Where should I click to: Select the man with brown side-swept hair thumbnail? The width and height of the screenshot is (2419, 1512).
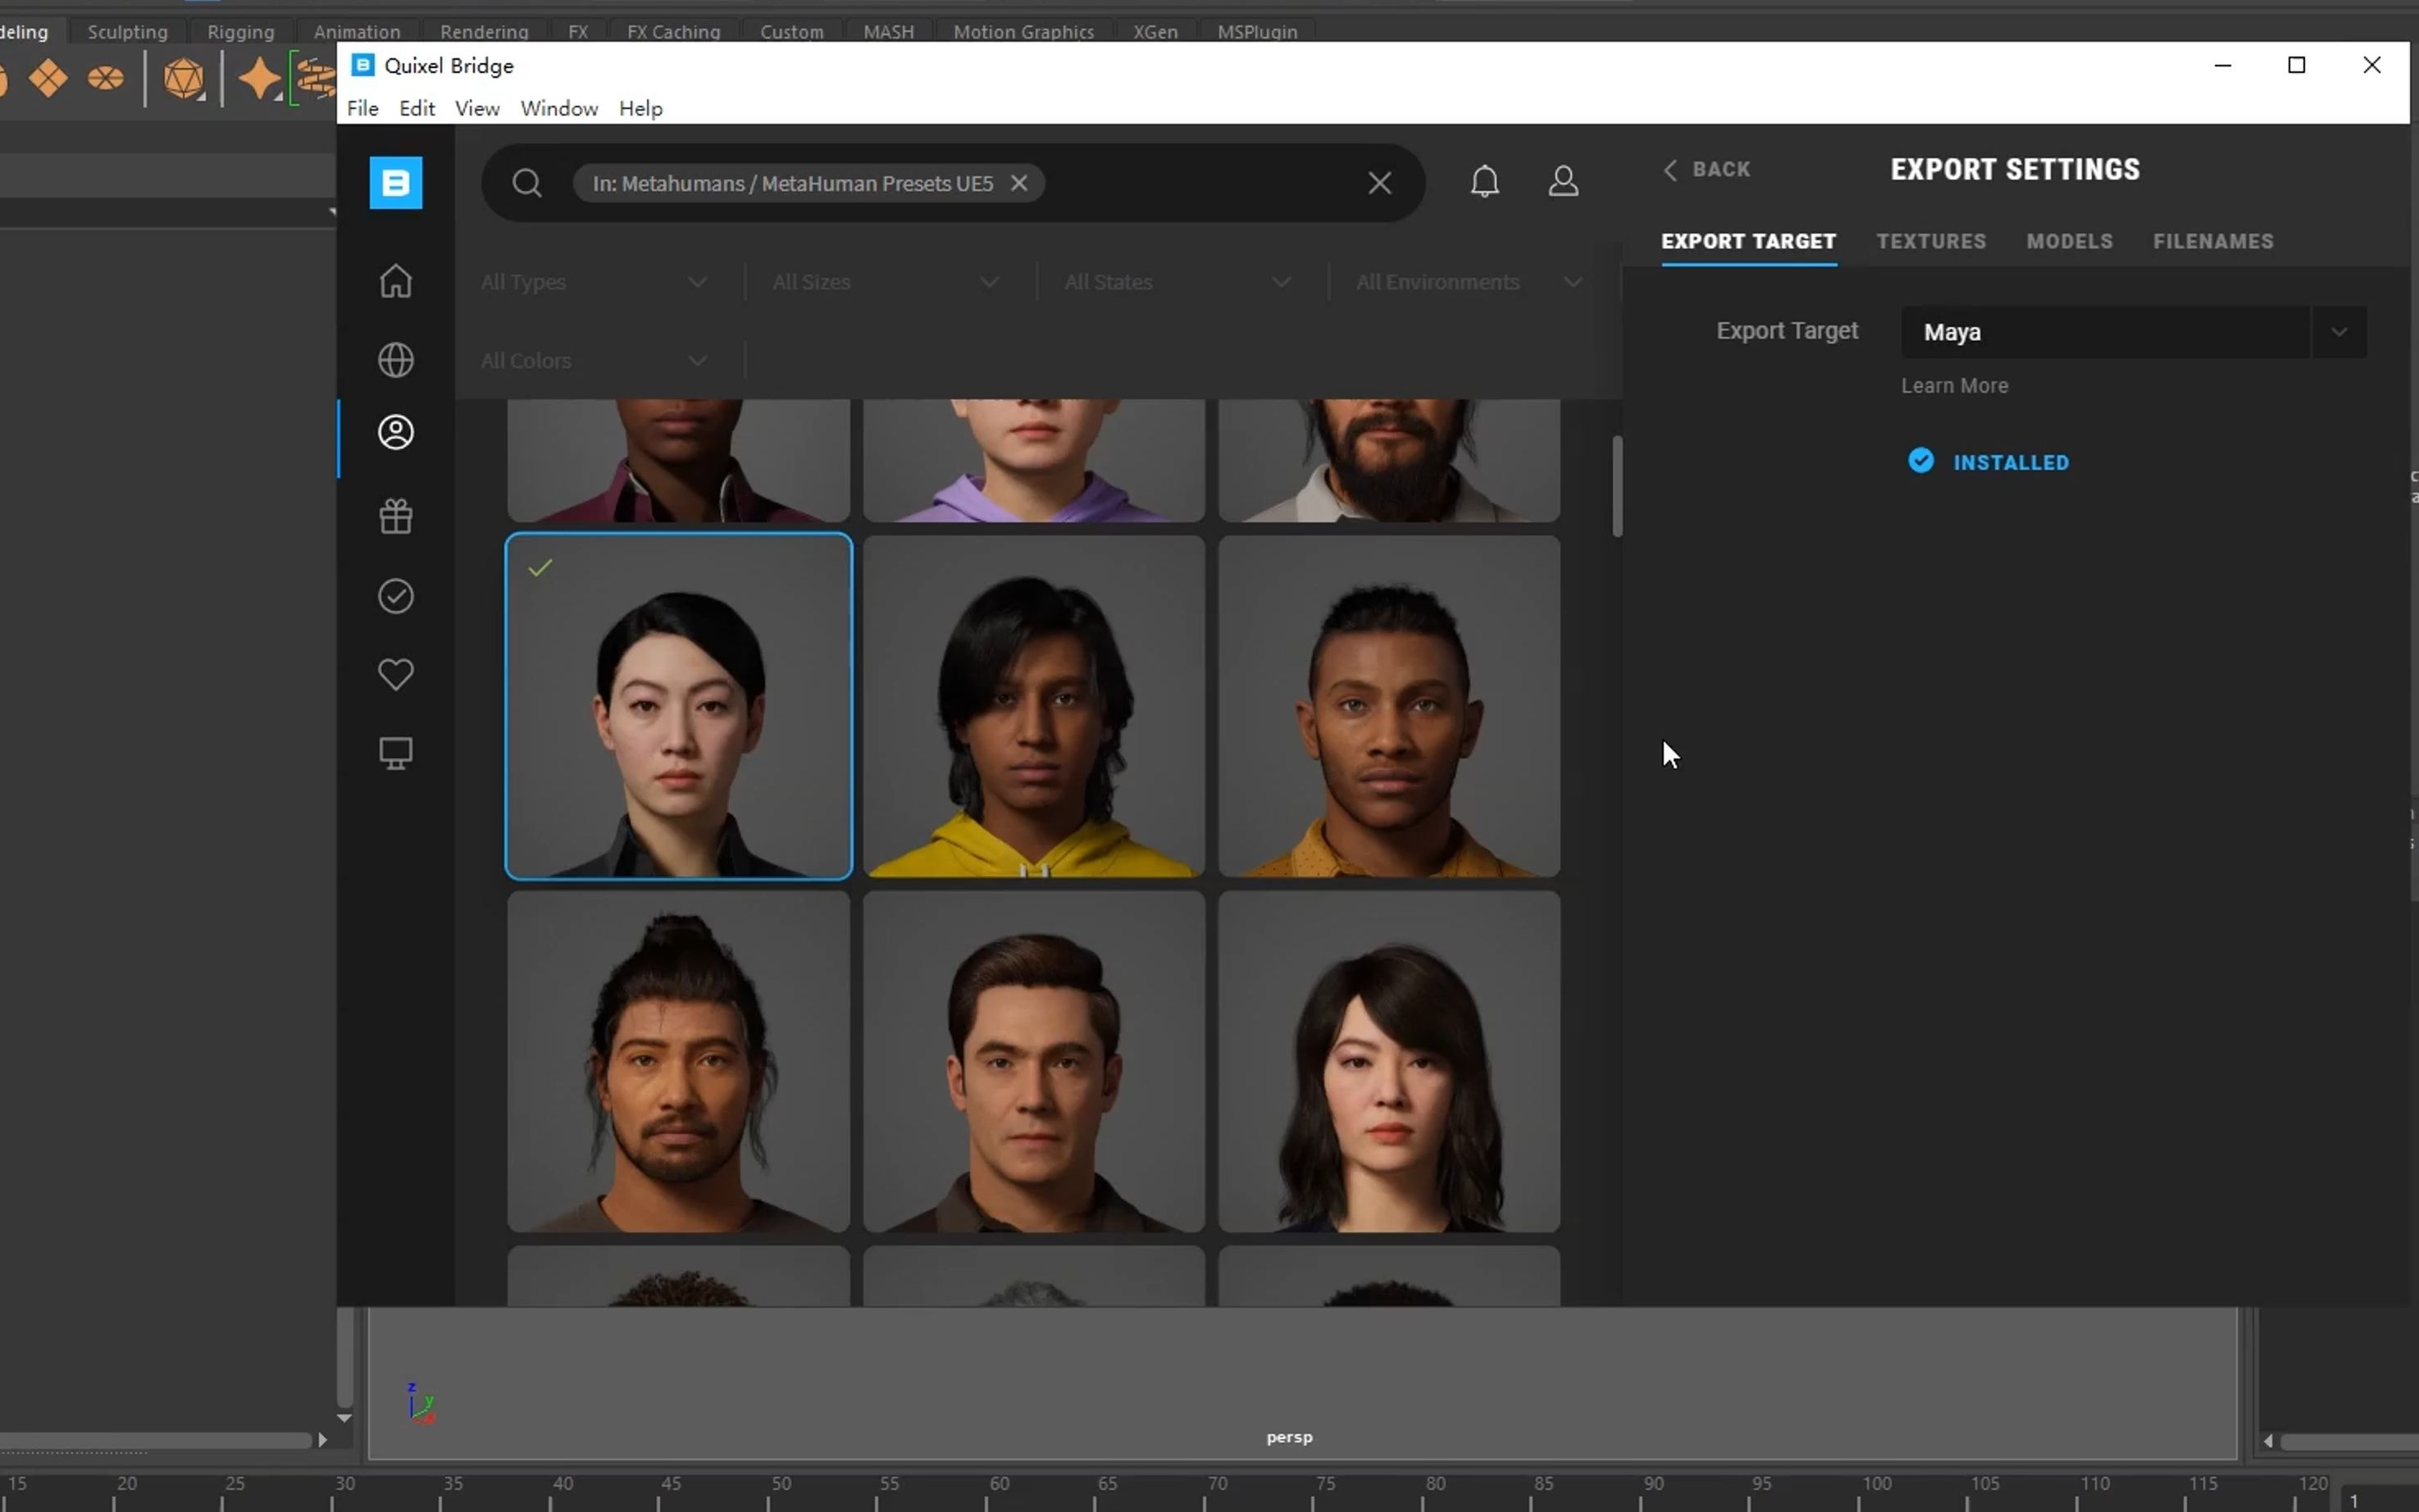pos(1033,1061)
